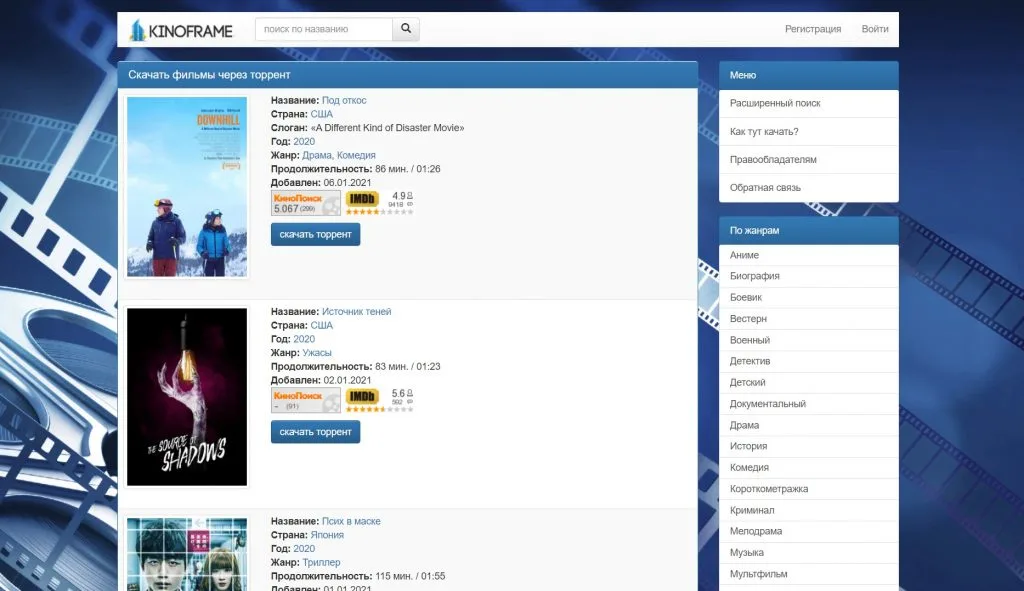Viewport: 1024px width, 591px height.
Task: Click the duration text 83 мин. / 01:23
Action: pos(408,366)
